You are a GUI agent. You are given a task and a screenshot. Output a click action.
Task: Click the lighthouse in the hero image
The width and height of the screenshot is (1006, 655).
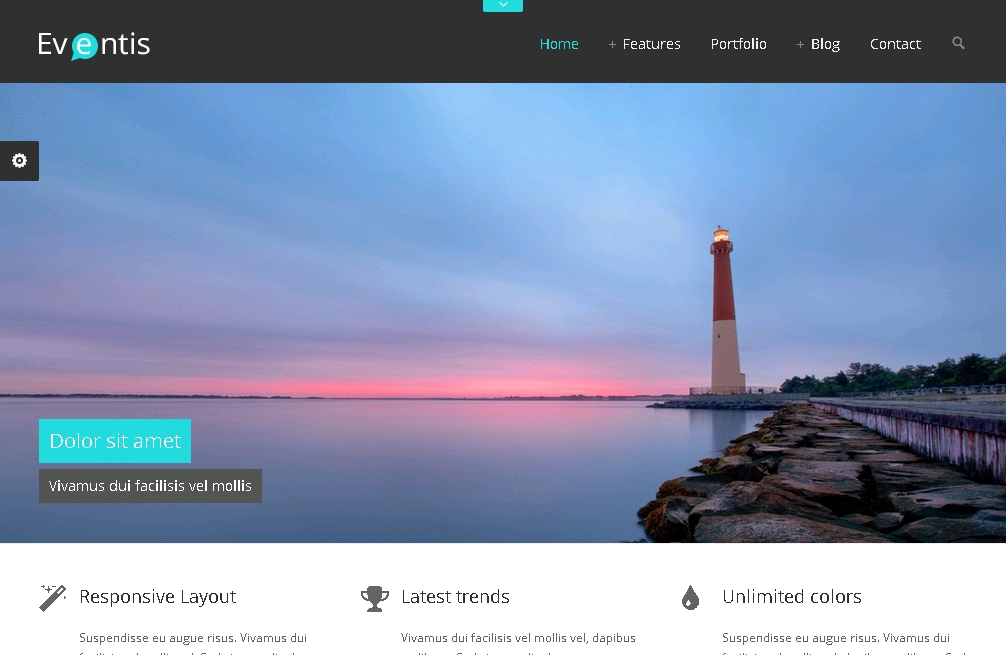pos(725,310)
